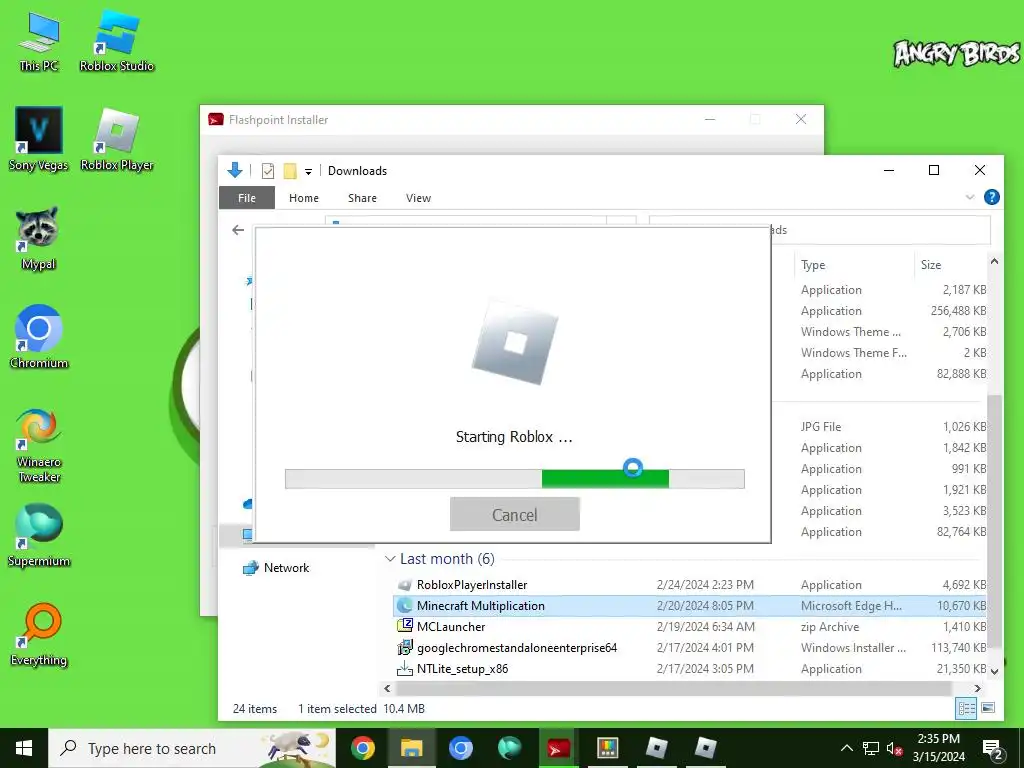This screenshot has width=1024, height=768.
Task: Open Customize Quick Access Toolbar dropdown
Action: [308, 172]
